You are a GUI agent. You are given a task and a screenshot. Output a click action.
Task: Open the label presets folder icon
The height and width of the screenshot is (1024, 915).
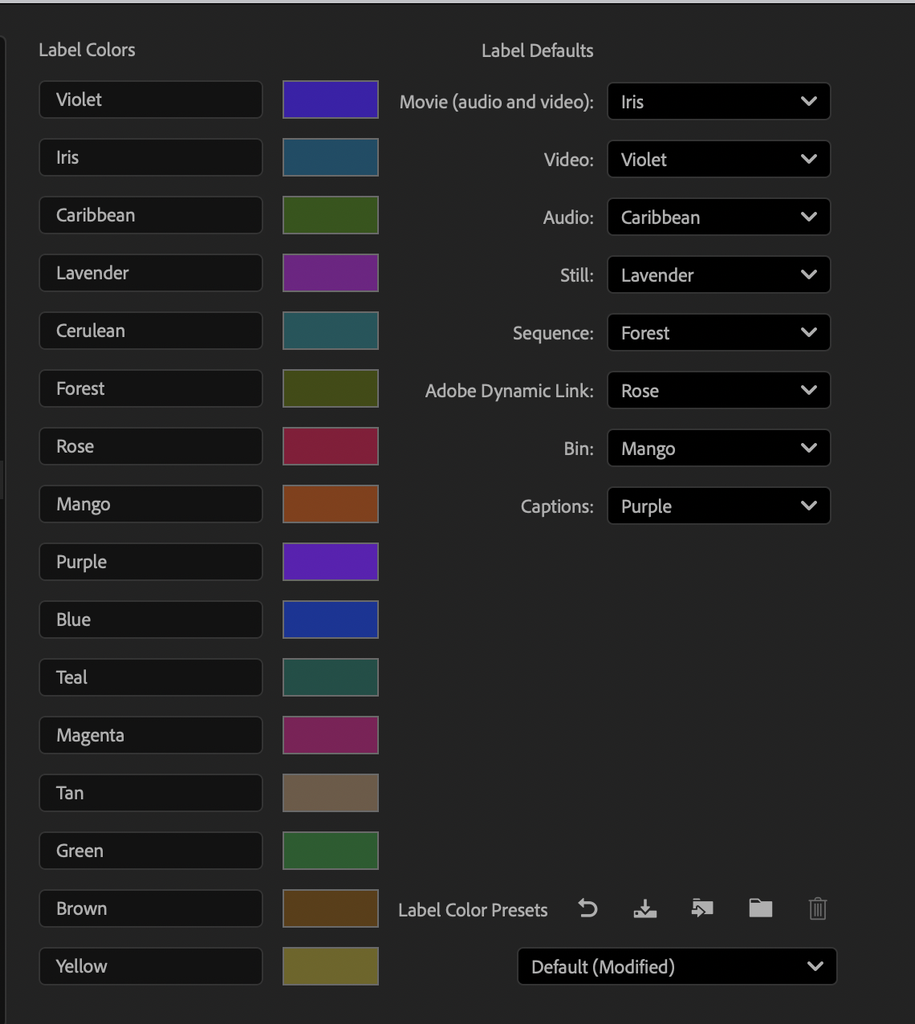click(760, 908)
